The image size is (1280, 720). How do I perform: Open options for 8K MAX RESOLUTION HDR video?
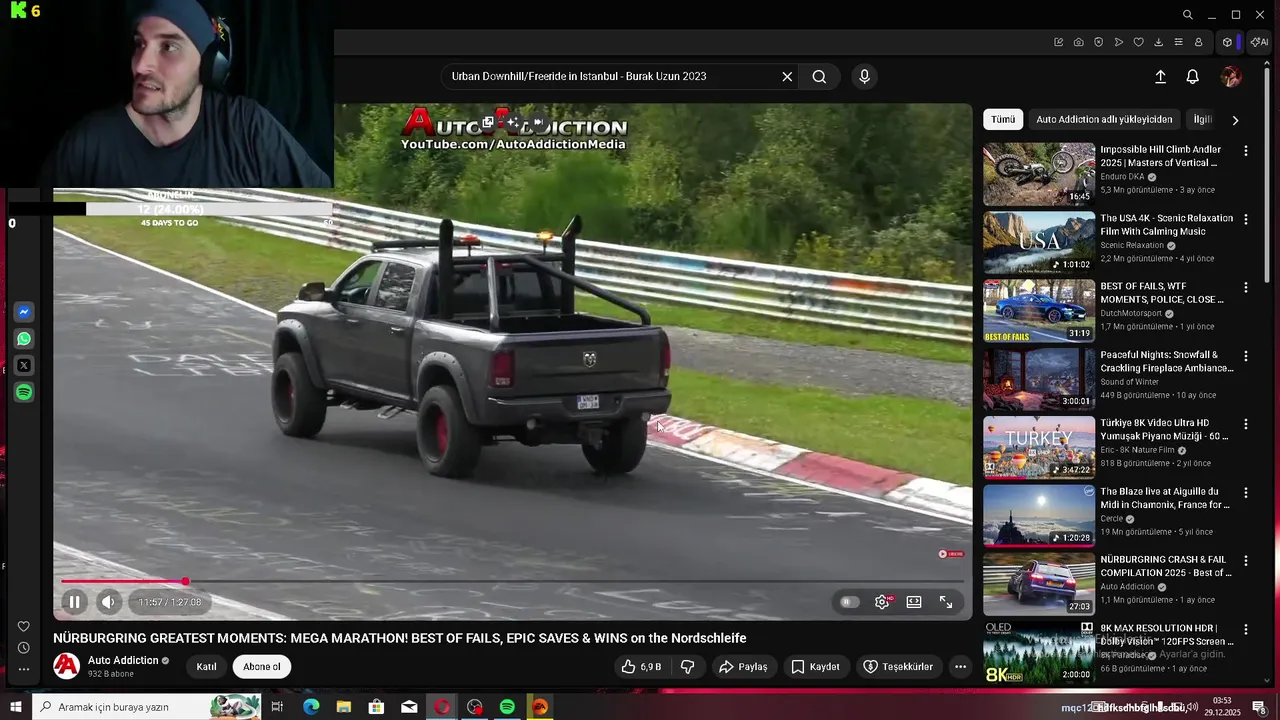pyautogui.click(x=1246, y=630)
